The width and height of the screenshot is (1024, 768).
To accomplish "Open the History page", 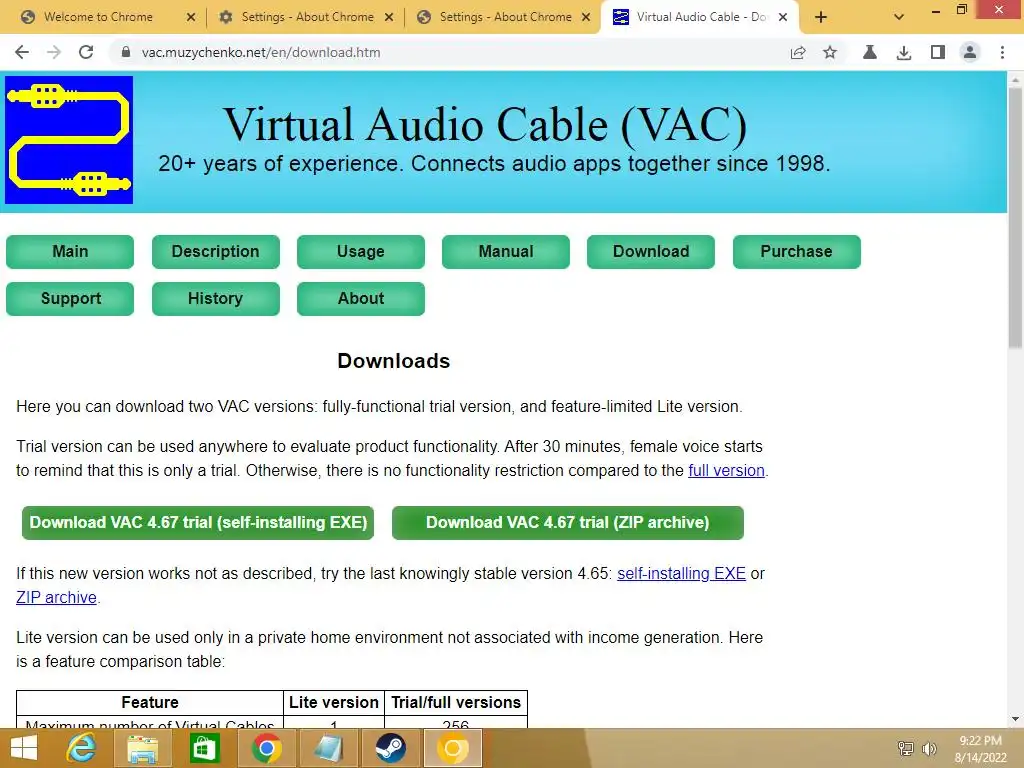I will (216, 298).
